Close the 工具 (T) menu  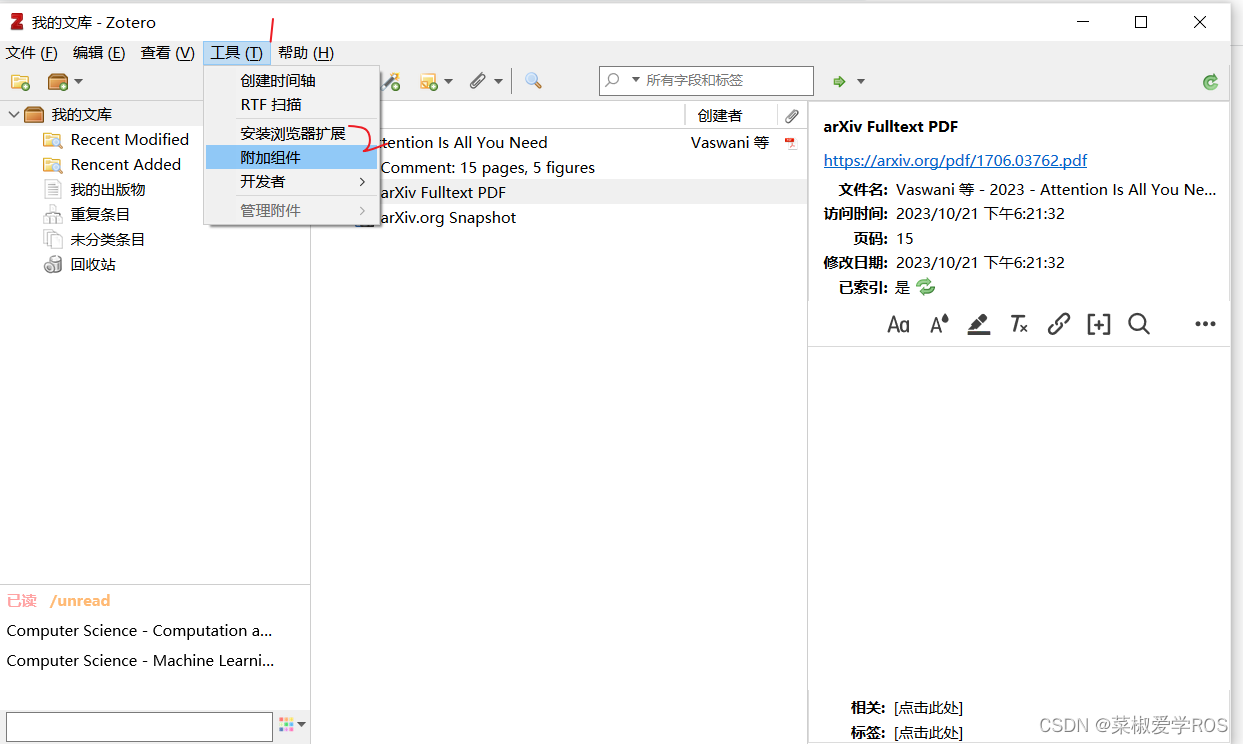237,53
